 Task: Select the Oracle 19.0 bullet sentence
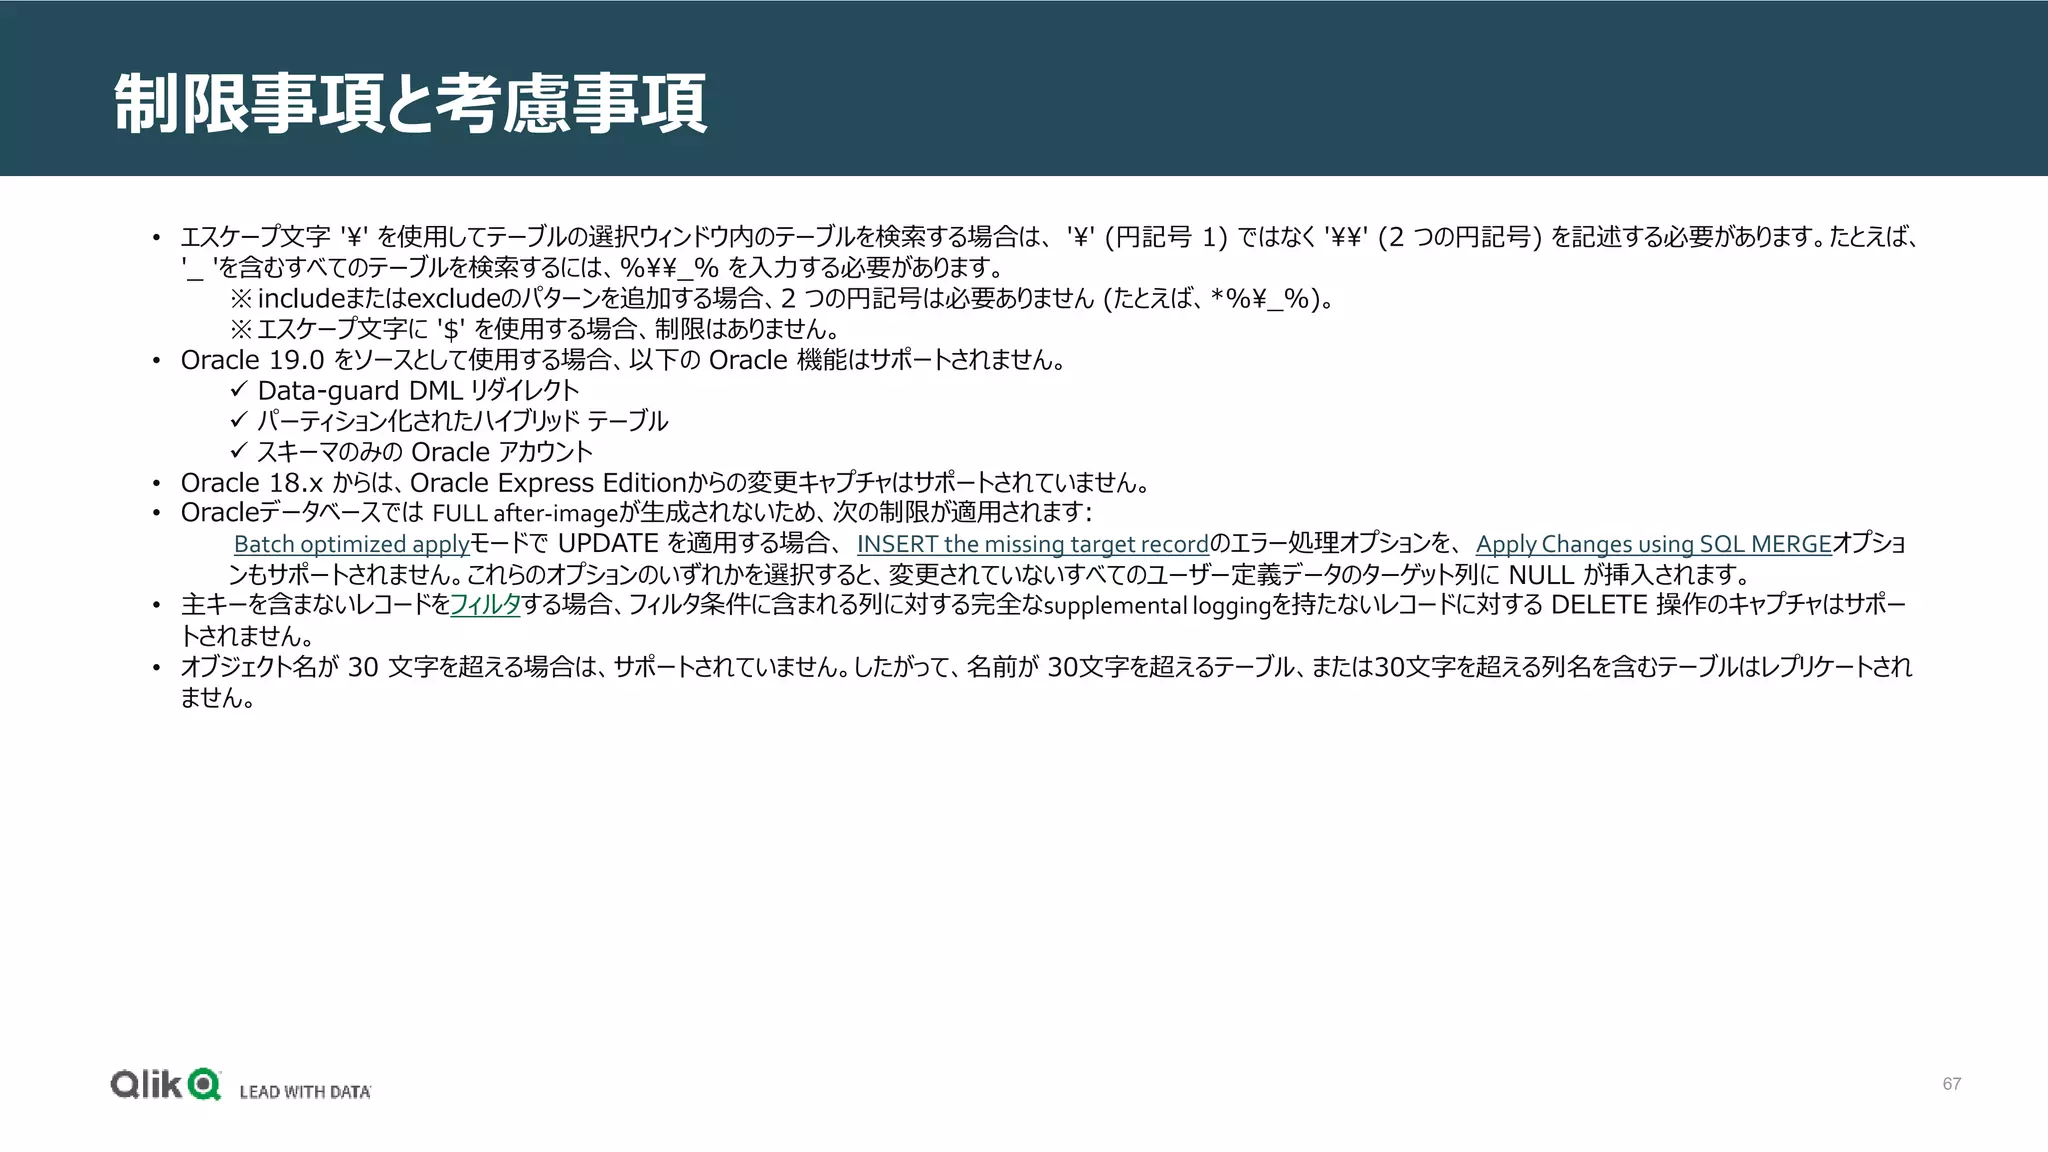click(623, 360)
